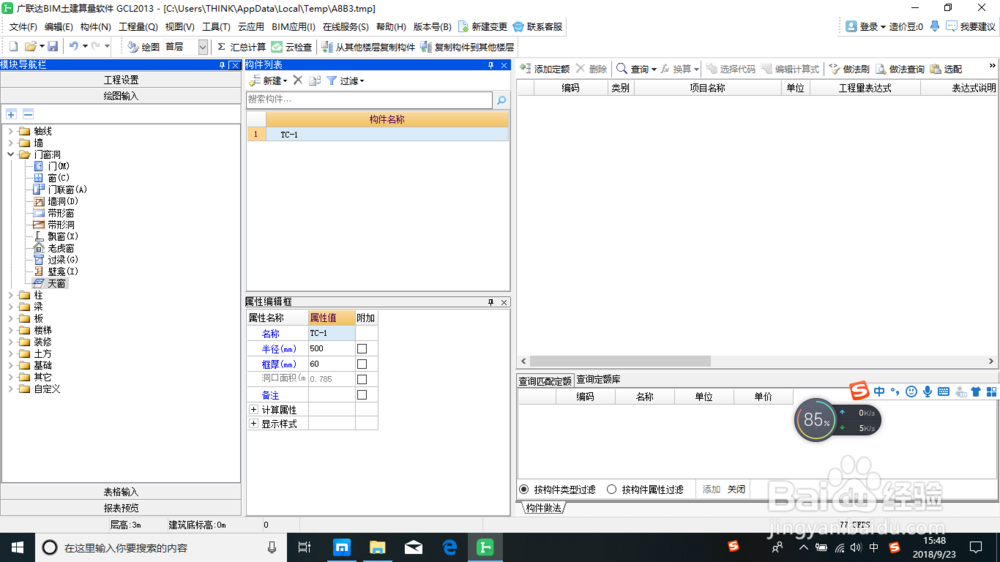Open the 工程量(Q) menu
The width and height of the screenshot is (1000, 562).
(138, 27)
